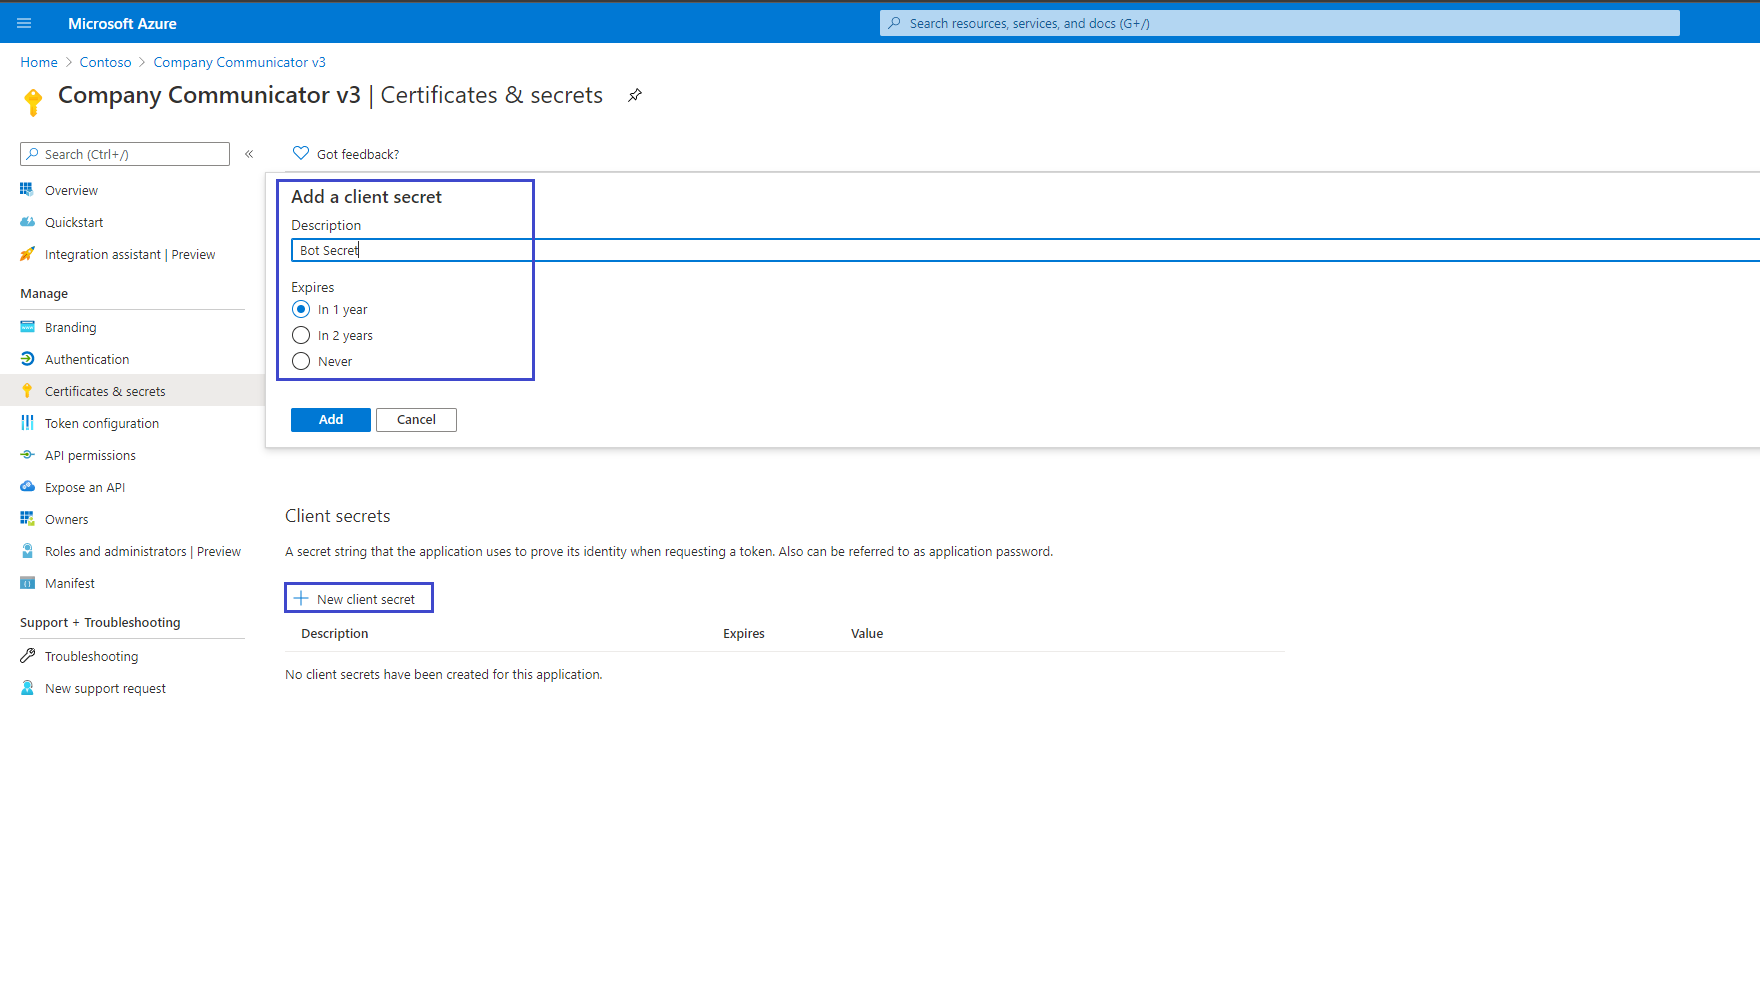Click the plus icon beside New client secret

(301, 598)
